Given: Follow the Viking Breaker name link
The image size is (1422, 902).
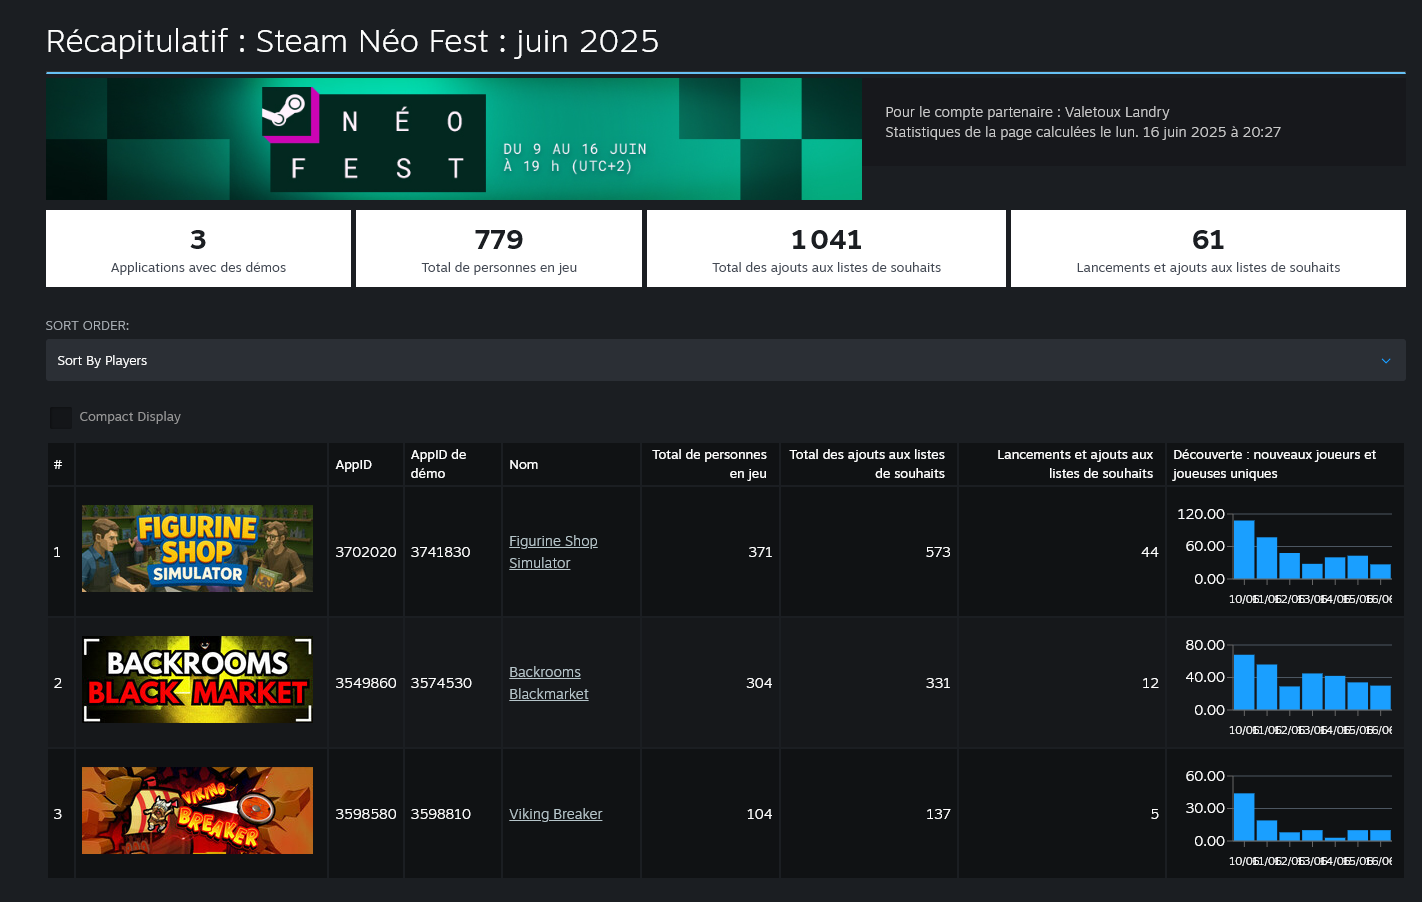Looking at the screenshot, I should pyautogui.click(x=555, y=814).
